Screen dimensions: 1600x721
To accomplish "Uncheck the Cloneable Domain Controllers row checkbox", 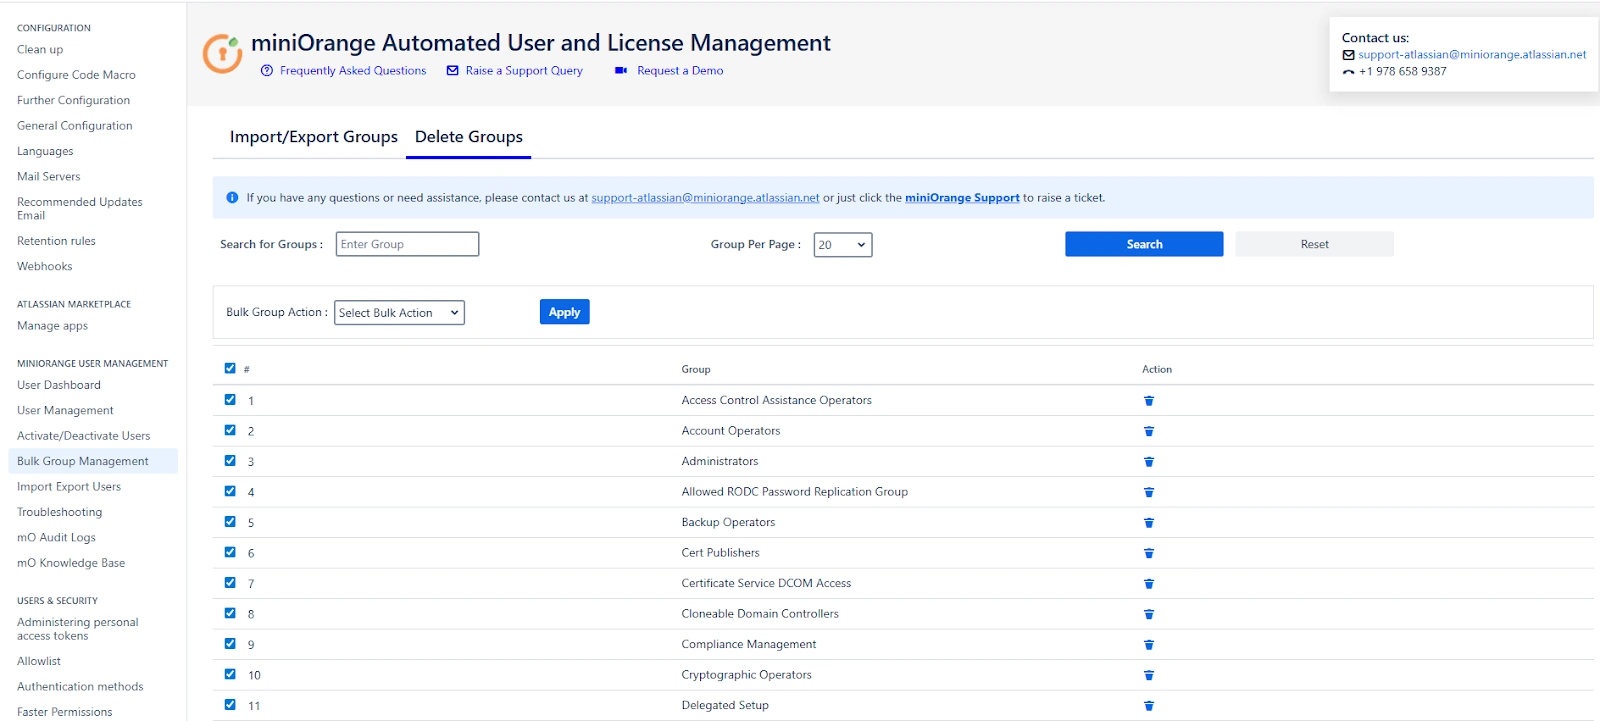I will [230, 613].
